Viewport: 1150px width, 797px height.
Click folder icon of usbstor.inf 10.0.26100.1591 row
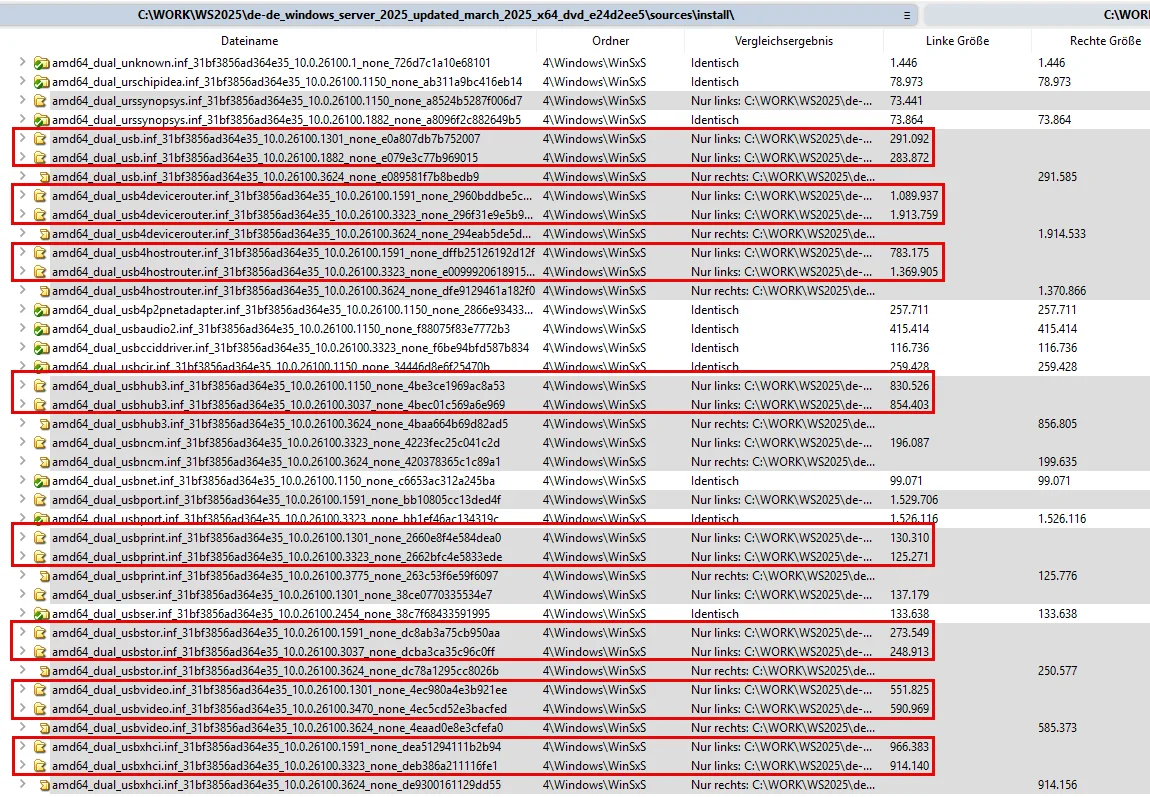pos(40,633)
